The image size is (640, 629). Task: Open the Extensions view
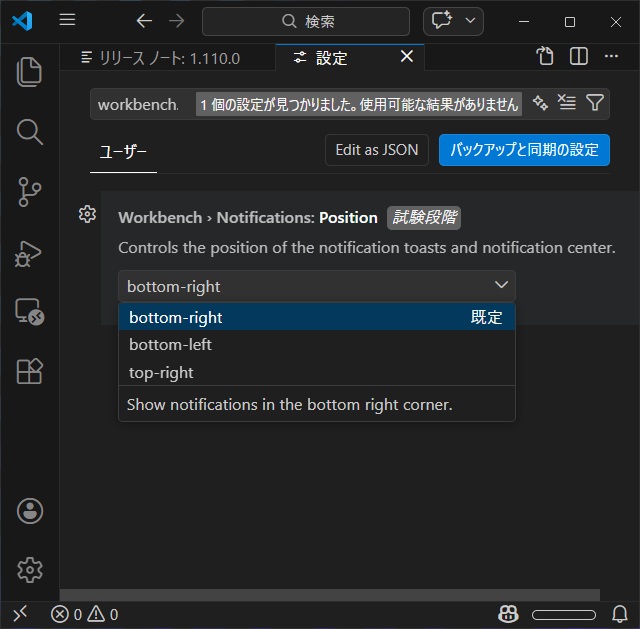coord(30,371)
